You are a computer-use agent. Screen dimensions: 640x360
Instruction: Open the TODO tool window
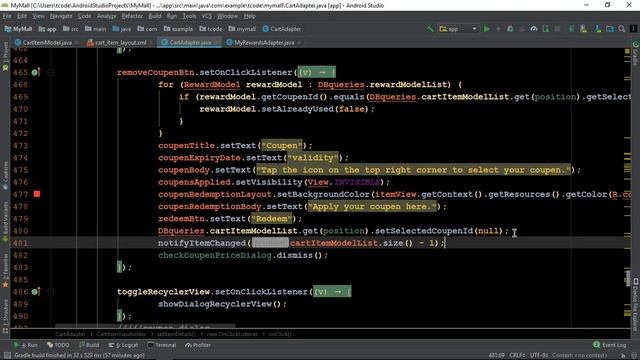point(58,345)
